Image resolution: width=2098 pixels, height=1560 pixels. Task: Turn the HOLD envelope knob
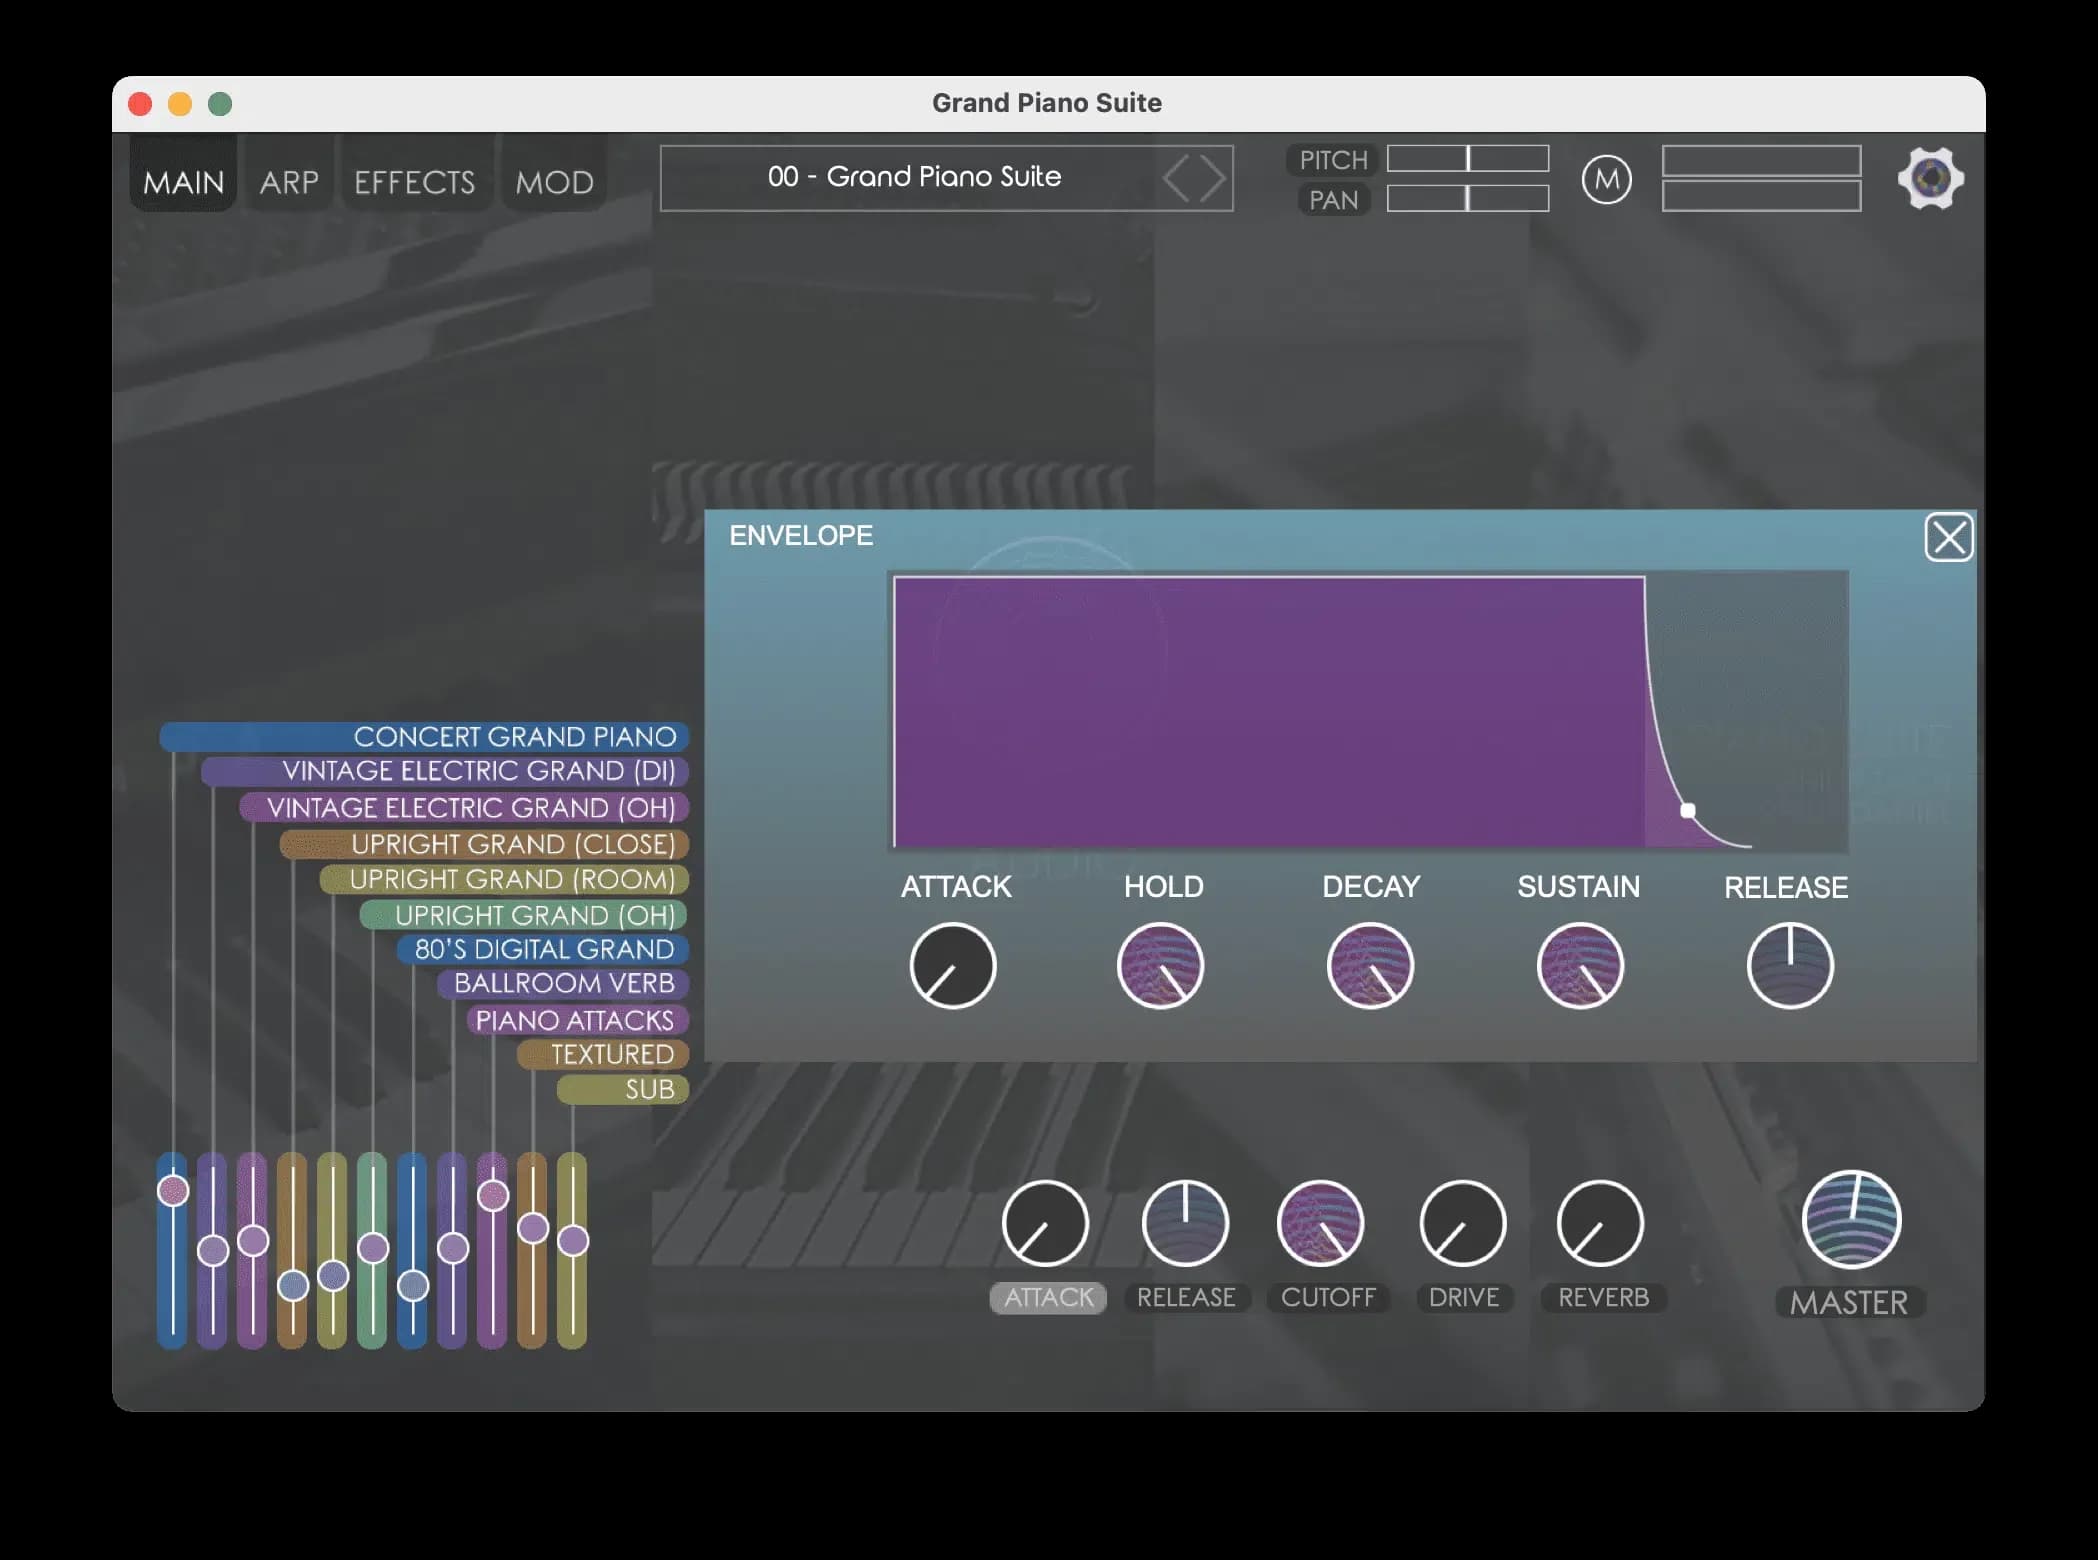(x=1162, y=965)
